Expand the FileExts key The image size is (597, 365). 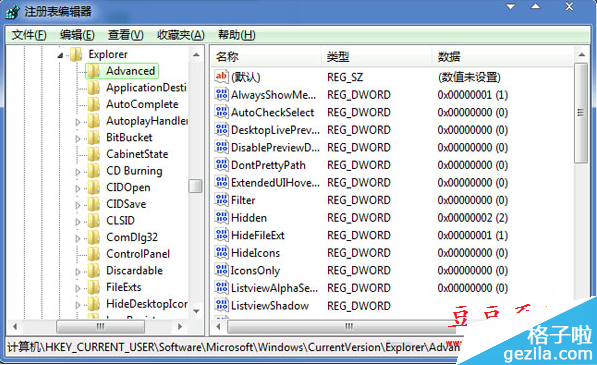click(78, 288)
